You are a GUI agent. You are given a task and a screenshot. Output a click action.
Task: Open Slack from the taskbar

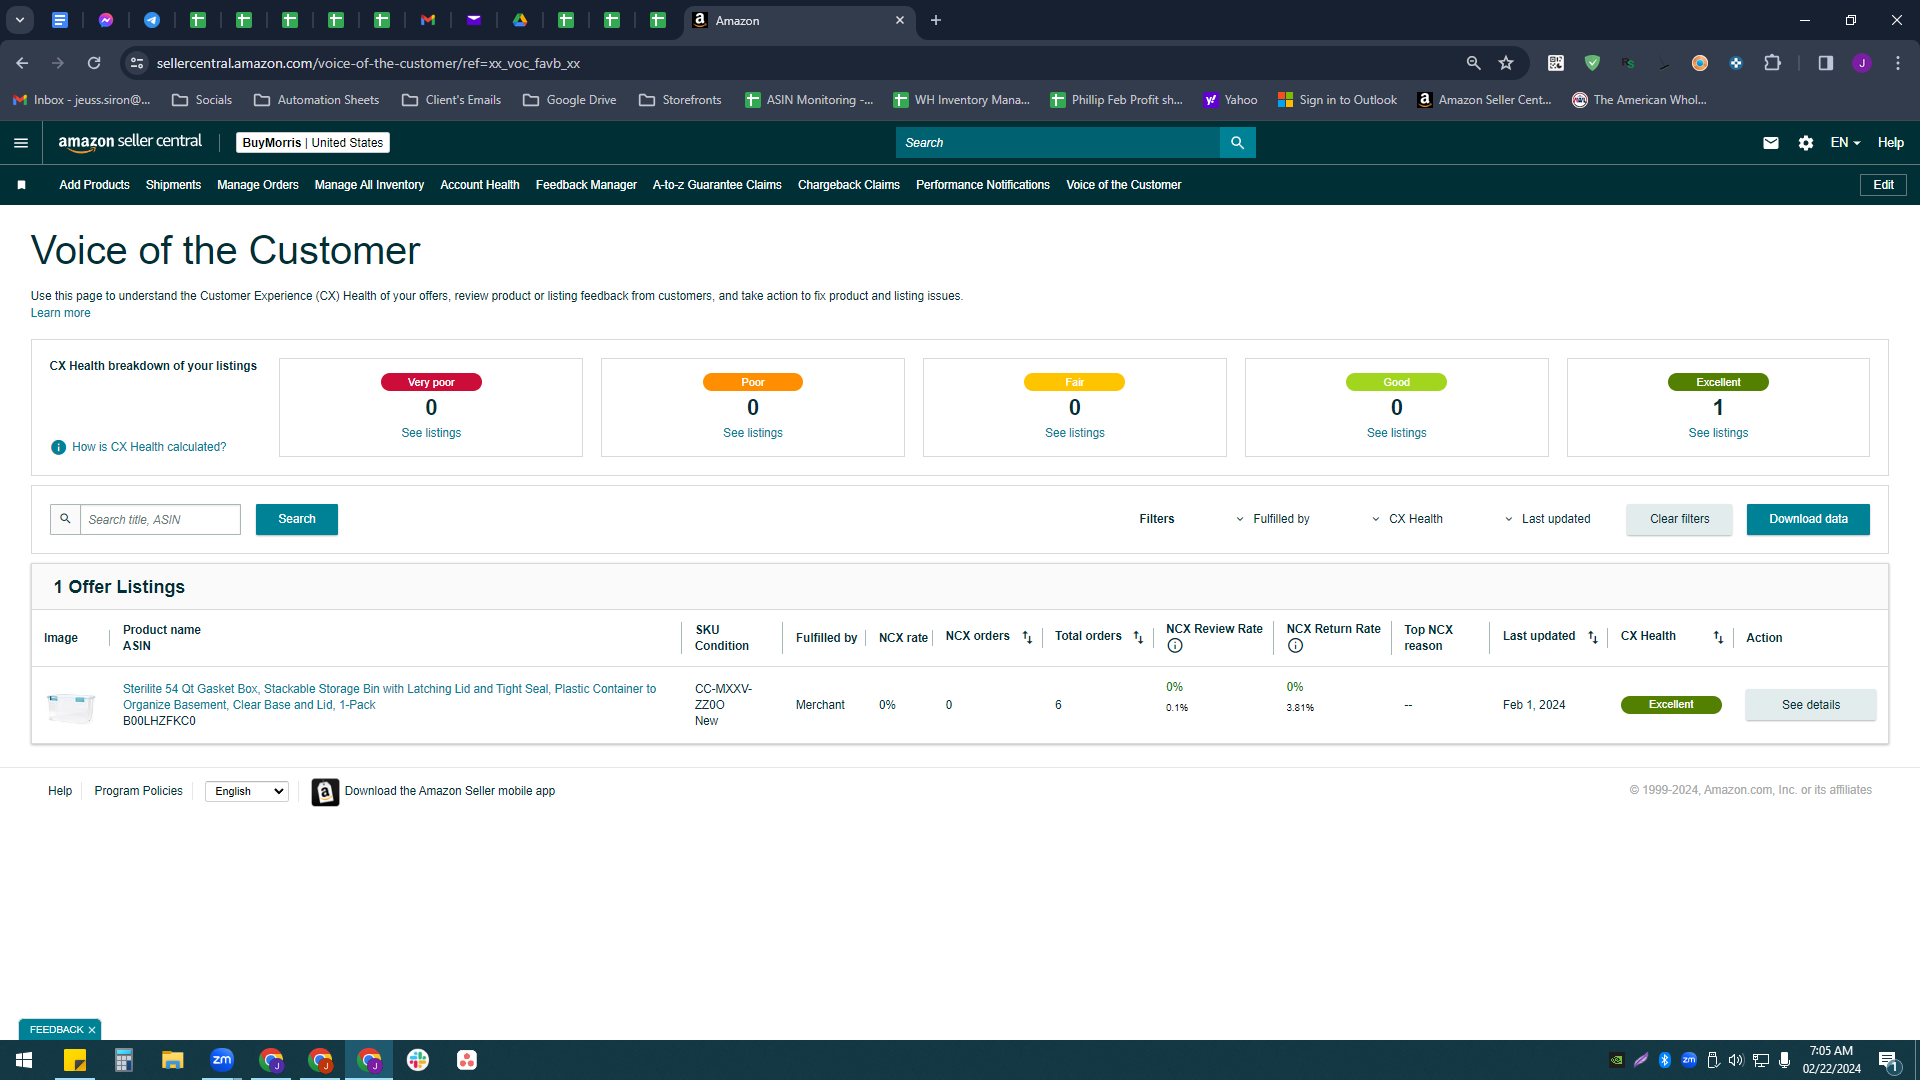tap(418, 1060)
